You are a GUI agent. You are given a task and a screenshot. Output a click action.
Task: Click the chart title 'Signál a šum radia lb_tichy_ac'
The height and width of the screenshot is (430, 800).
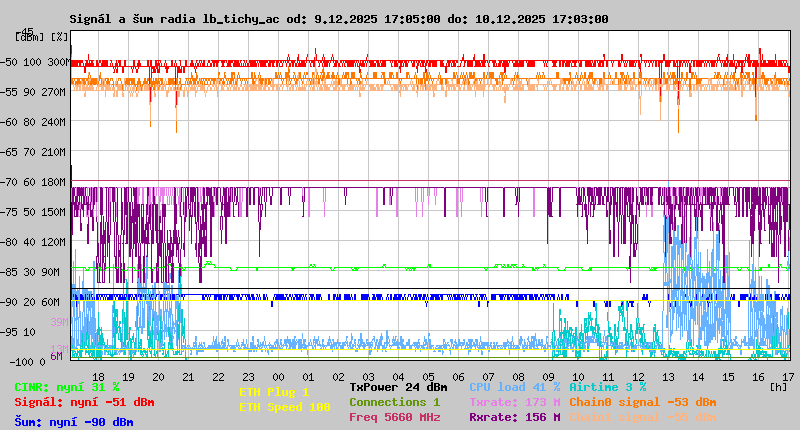click(174, 19)
